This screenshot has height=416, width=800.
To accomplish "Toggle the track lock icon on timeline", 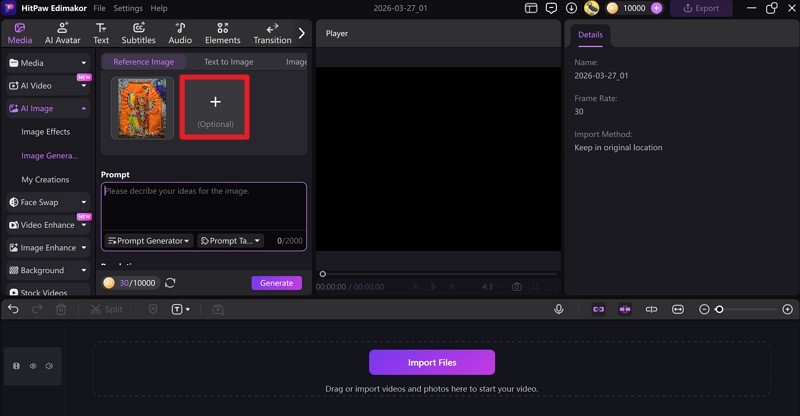I will pyautogui.click(x=16, y=366).
